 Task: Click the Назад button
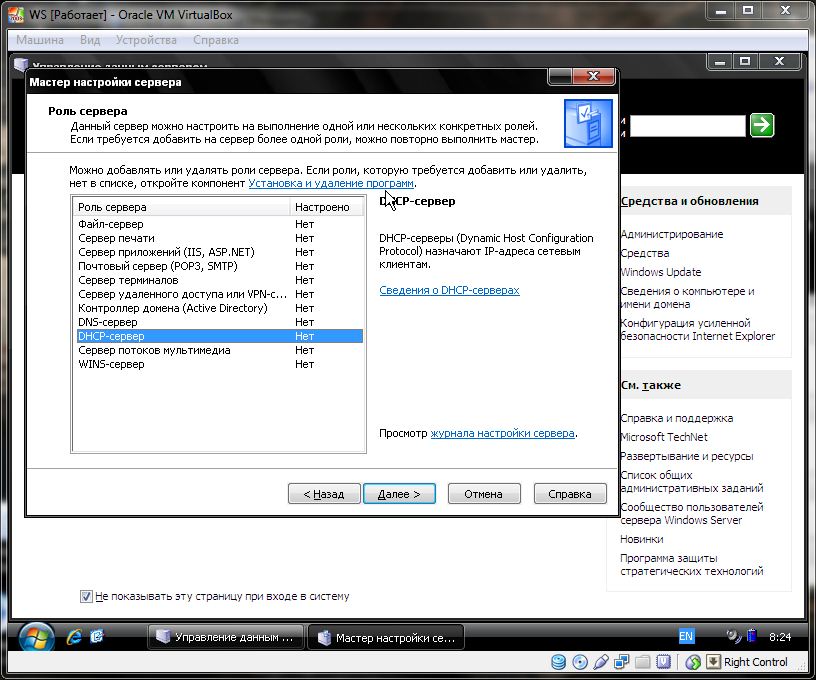coord(324,494)
